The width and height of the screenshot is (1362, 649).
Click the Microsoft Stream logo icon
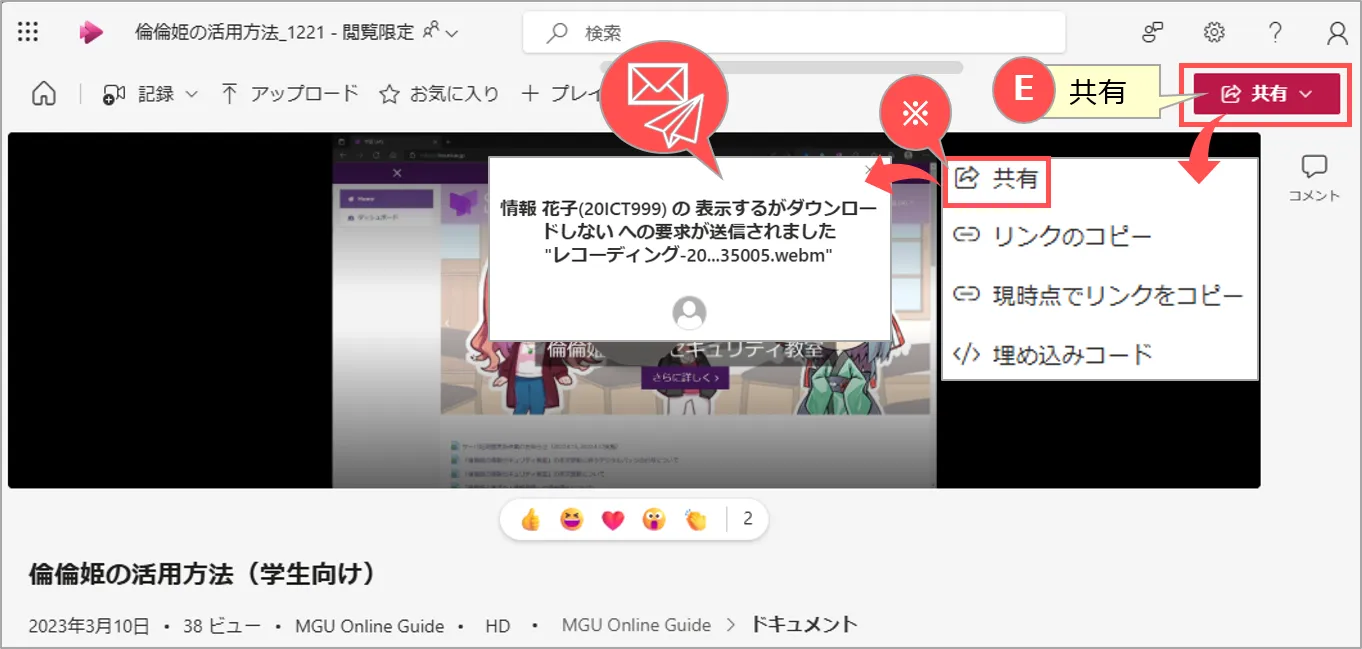tap(91, 33)
